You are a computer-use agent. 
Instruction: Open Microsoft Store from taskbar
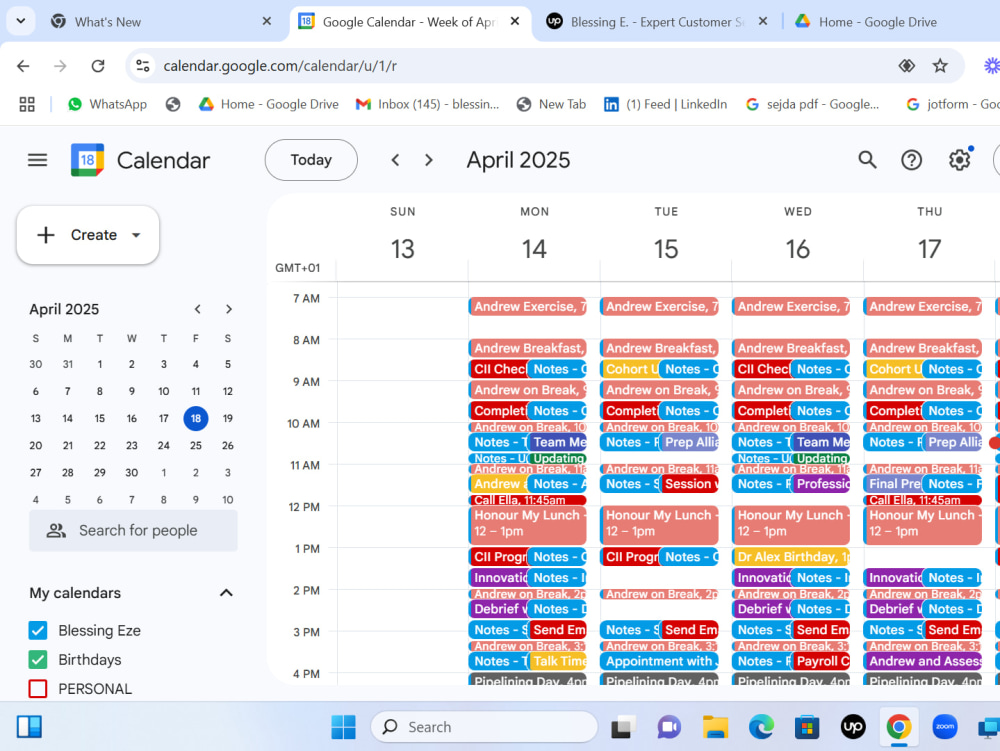pyautogui.click(x=807, y=727)
